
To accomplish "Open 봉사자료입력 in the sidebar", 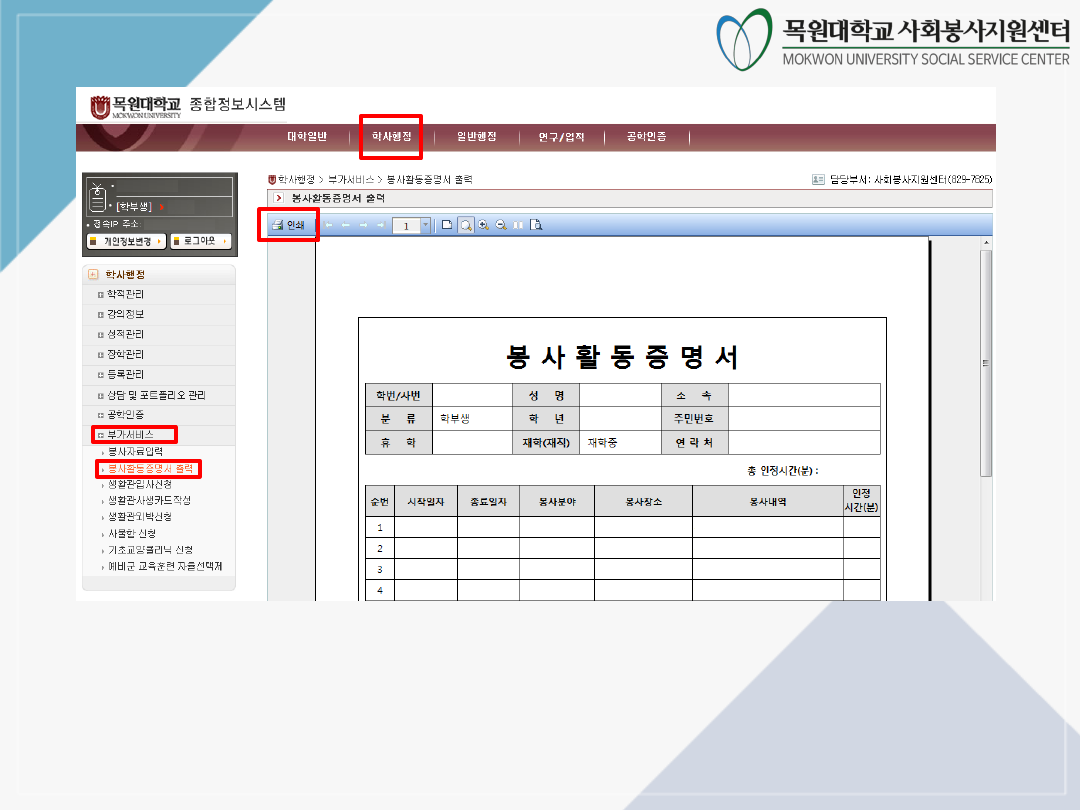I will 135,452.
